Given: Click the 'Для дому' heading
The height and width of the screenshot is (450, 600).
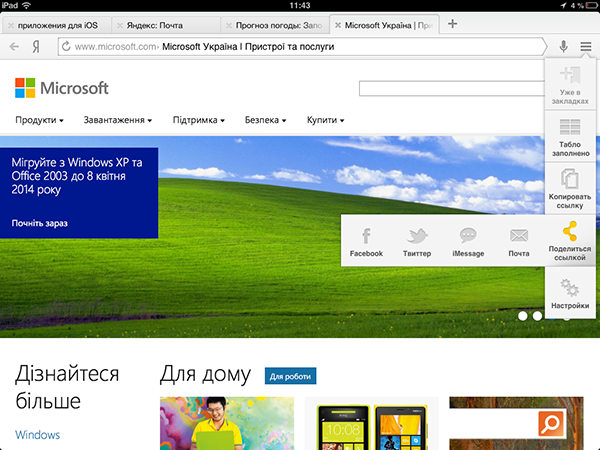Looking at the screenshot, I should pos(205,374).
